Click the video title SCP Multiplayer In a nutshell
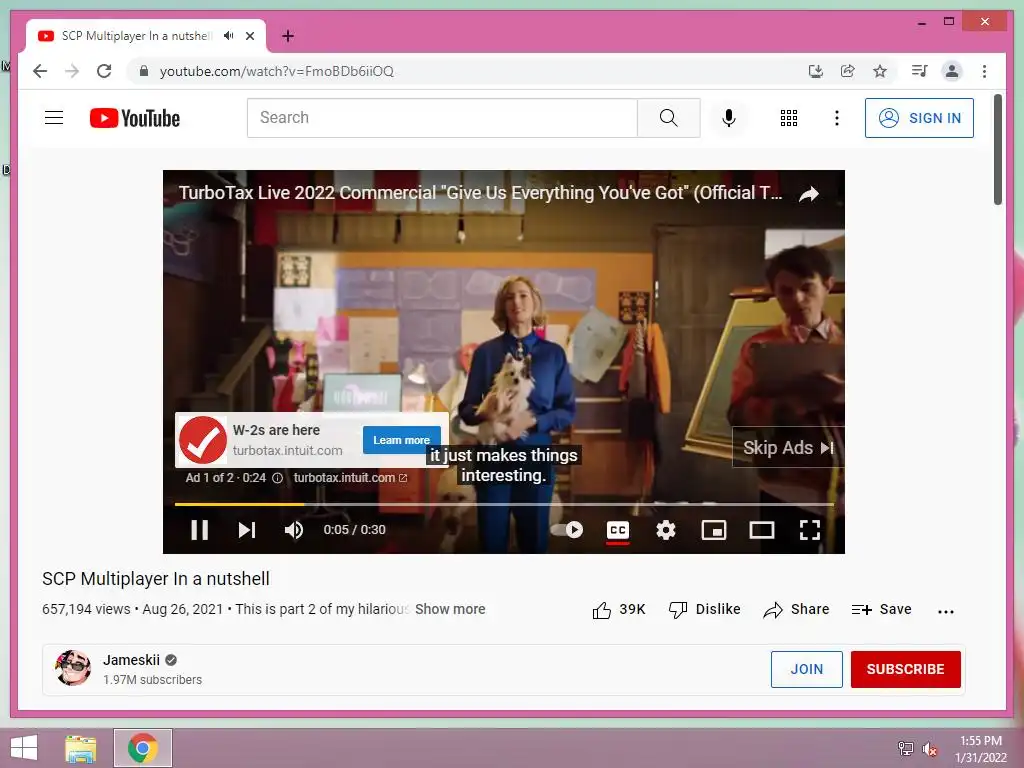The image size is (1024, 768). click(x=155, y=579)
